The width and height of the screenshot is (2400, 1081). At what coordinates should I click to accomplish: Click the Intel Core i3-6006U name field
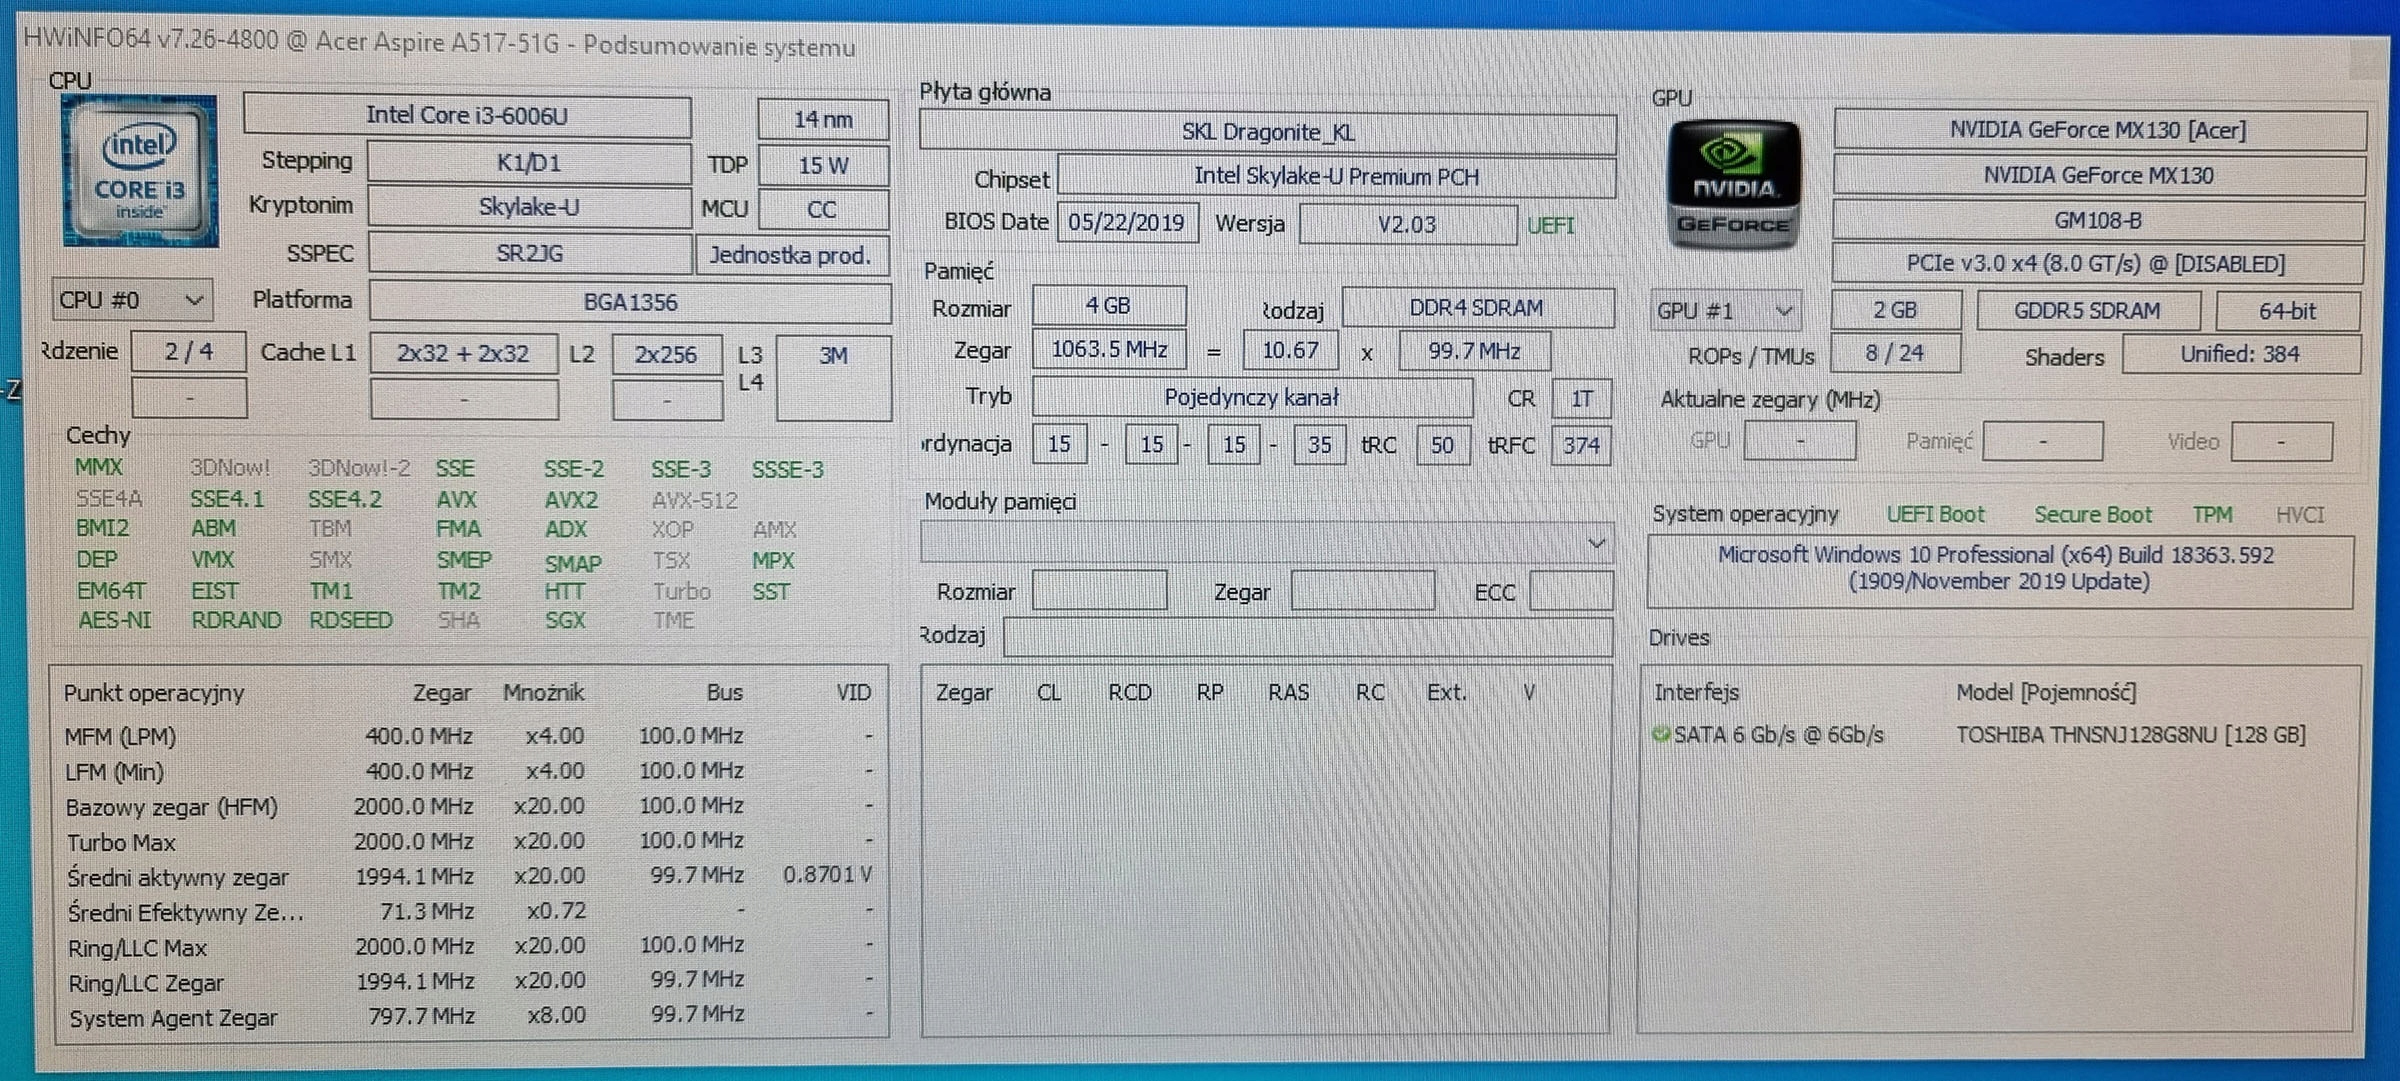click(467, 116)
